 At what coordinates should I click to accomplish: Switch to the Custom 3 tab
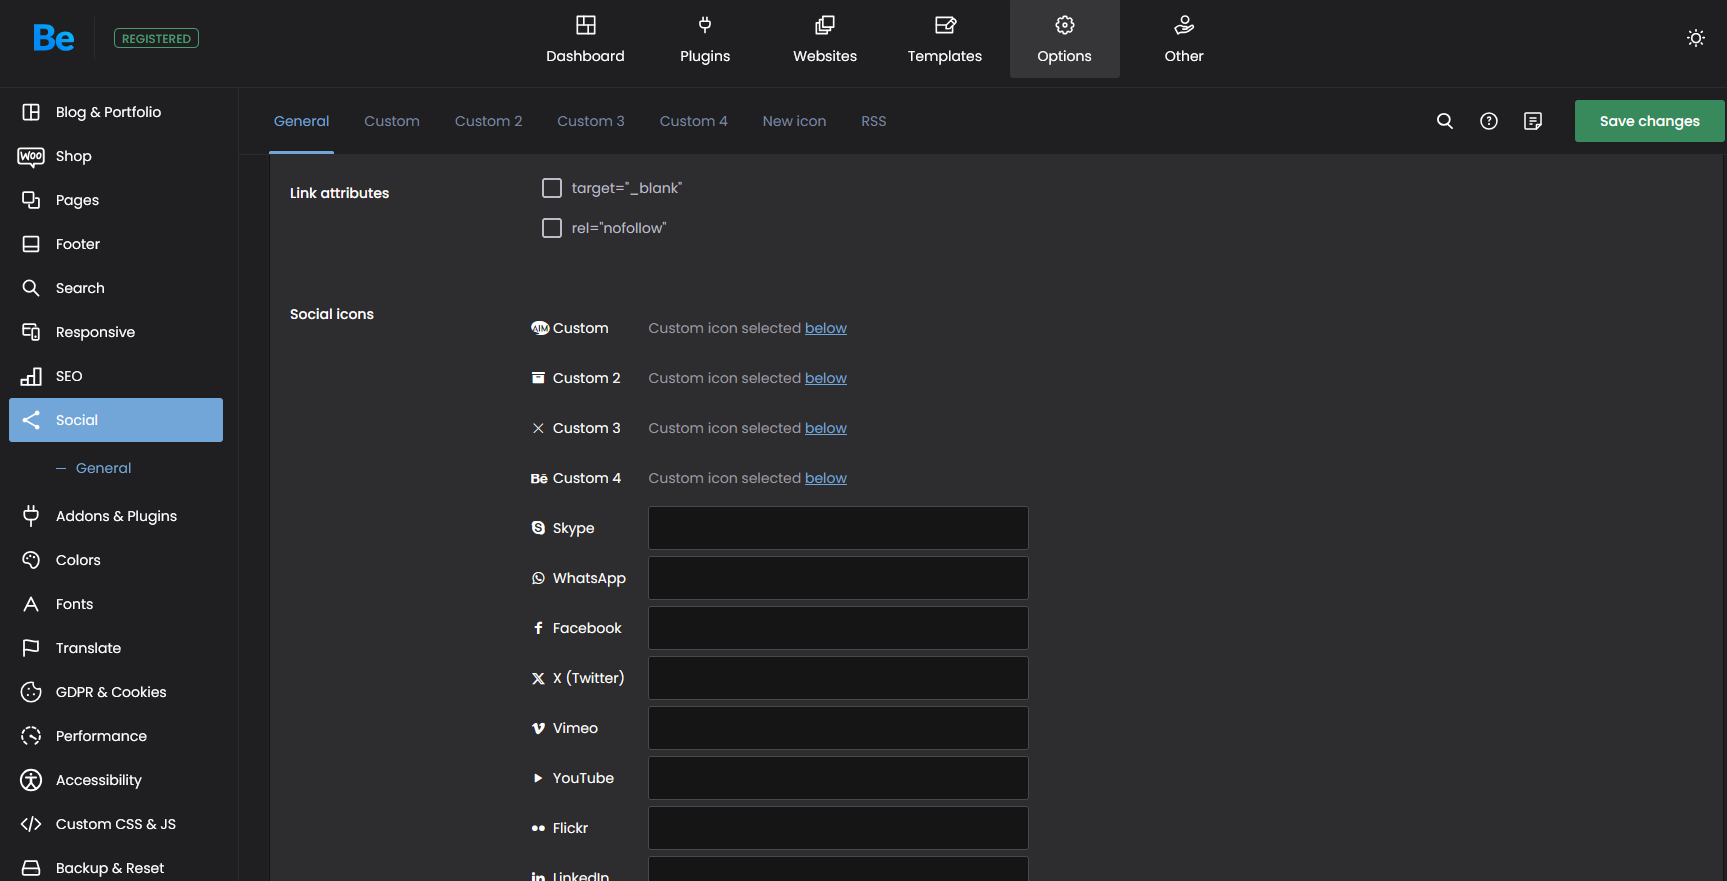(x=591, y=121)
